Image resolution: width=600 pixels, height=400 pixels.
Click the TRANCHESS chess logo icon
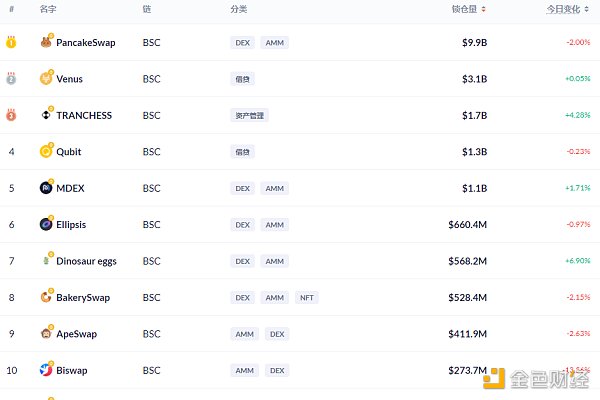click(46, 115)
